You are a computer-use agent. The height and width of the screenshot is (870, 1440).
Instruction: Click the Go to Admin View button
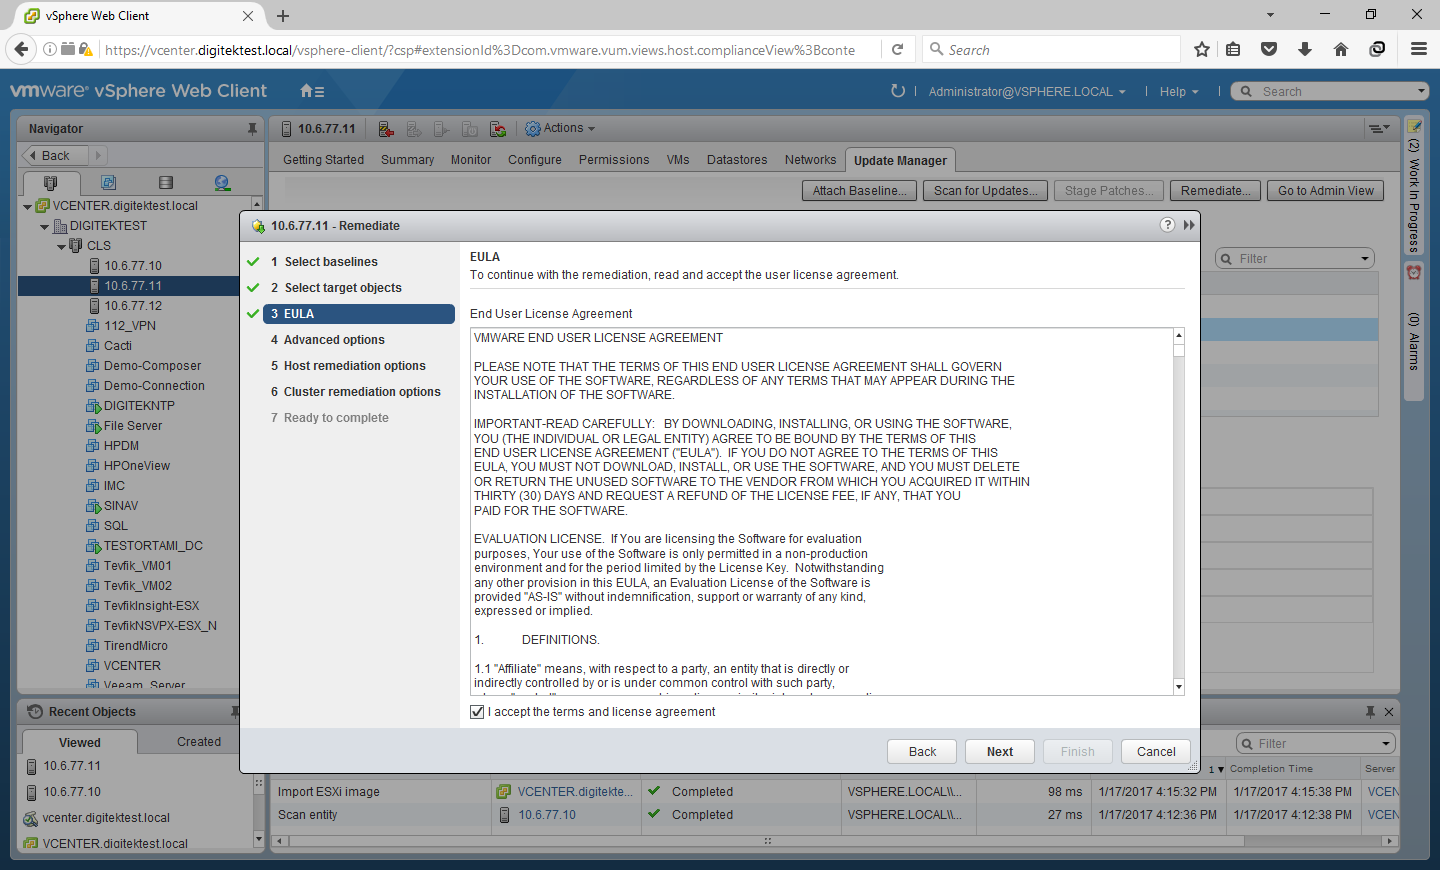coord(1326,191)
